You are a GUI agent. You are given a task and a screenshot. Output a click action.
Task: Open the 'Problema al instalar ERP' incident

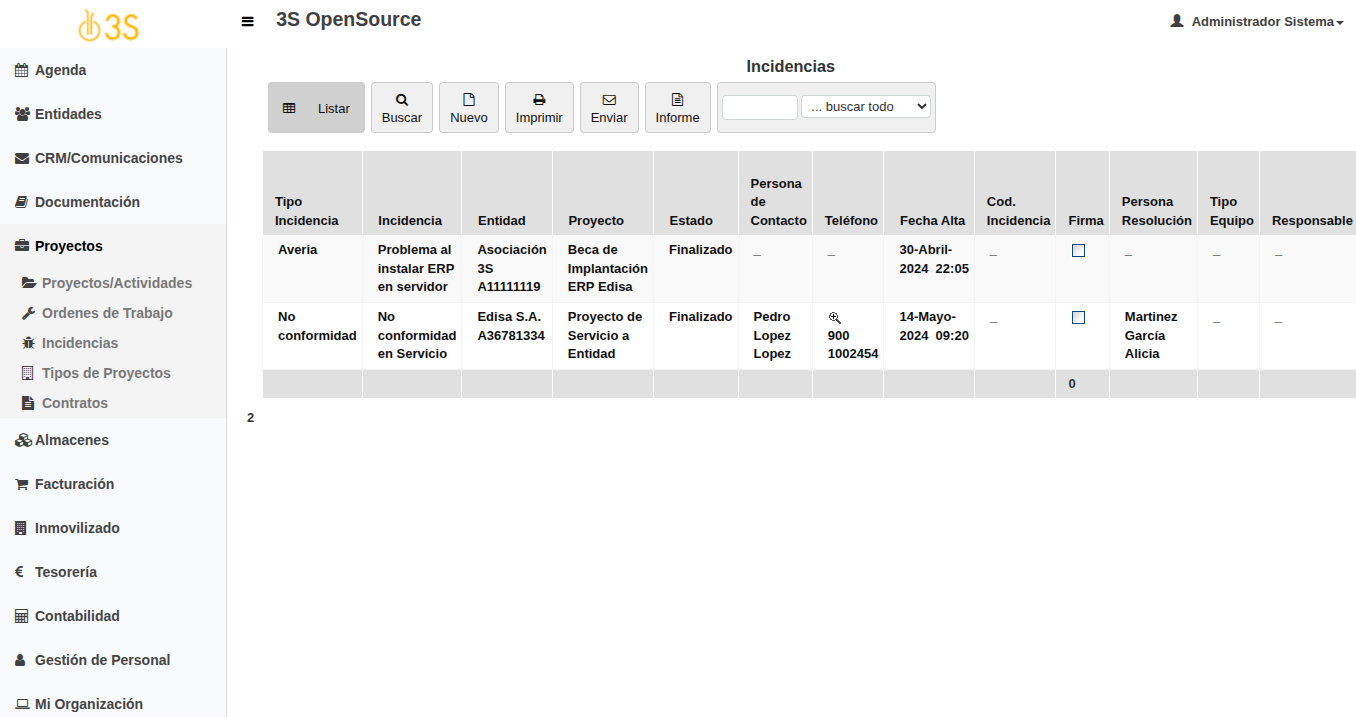[x=414, y=268]
